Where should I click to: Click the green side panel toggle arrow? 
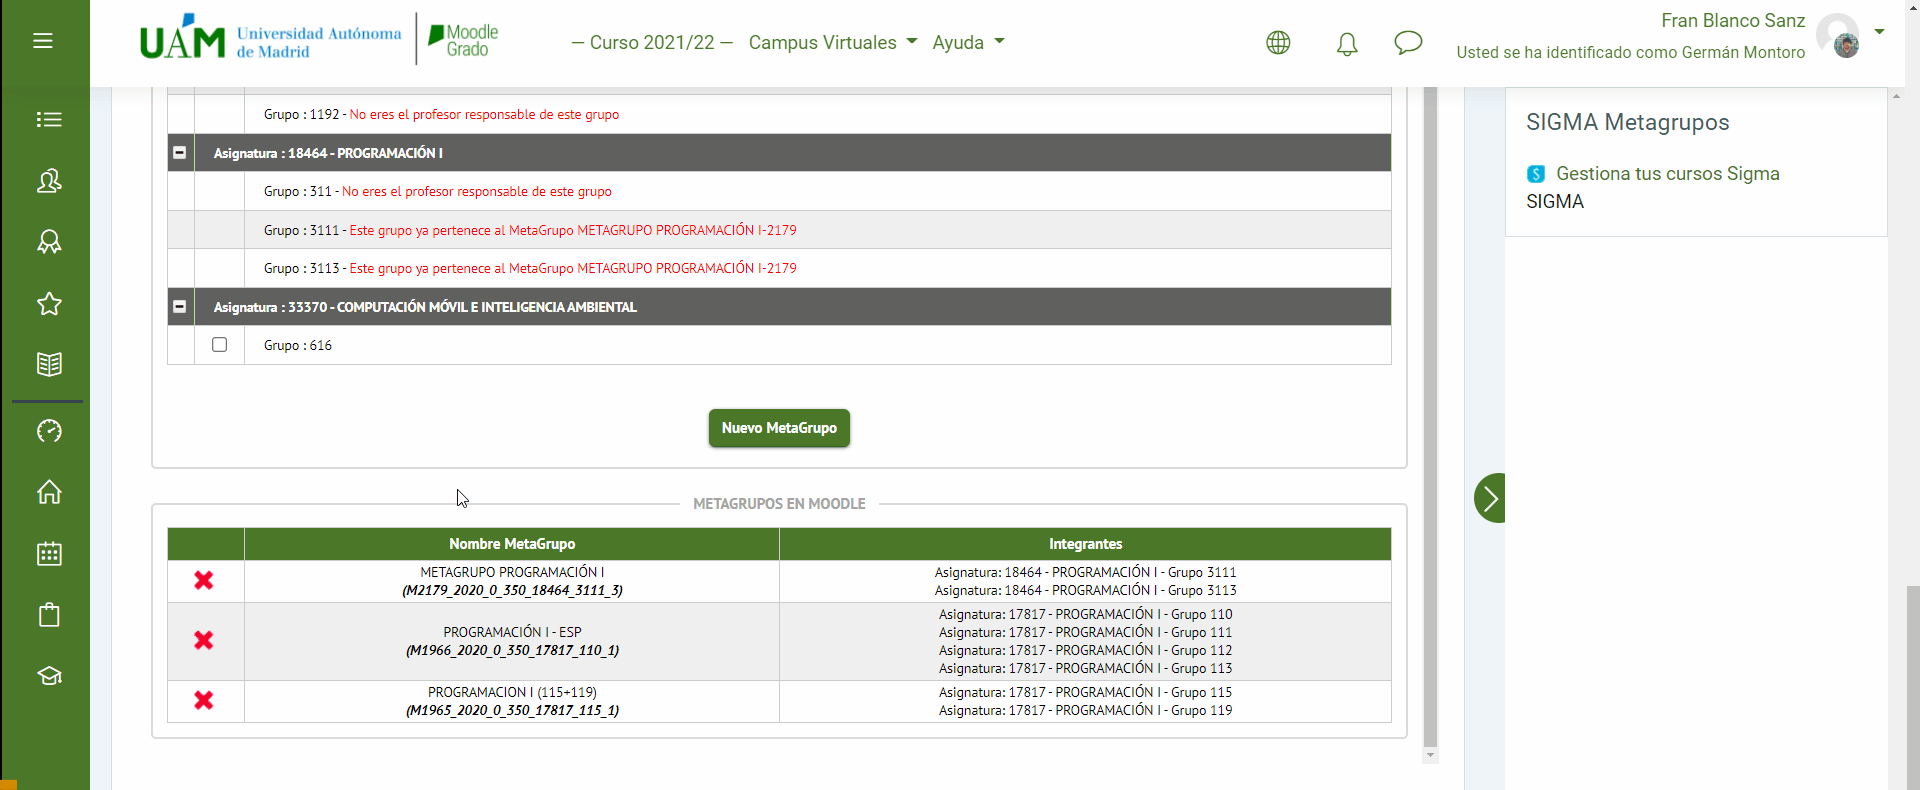click(1490, 498)
